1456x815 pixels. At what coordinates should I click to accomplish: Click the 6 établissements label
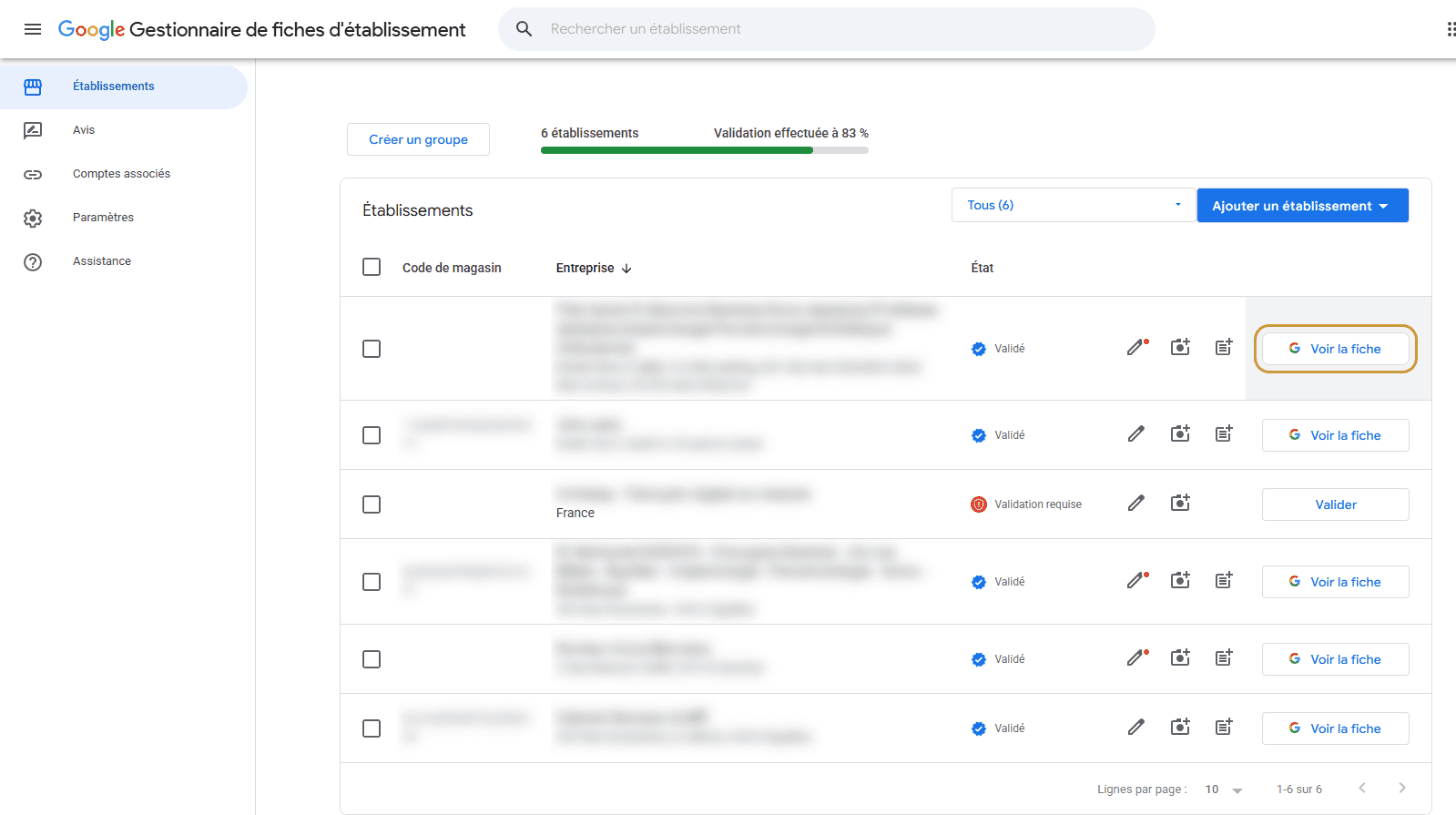[x=590, y=133]
